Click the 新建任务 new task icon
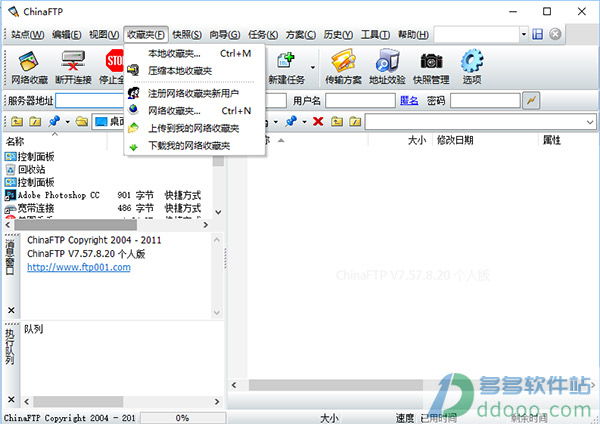The height and width of the screenshot is (424, 600). [286, 67]
